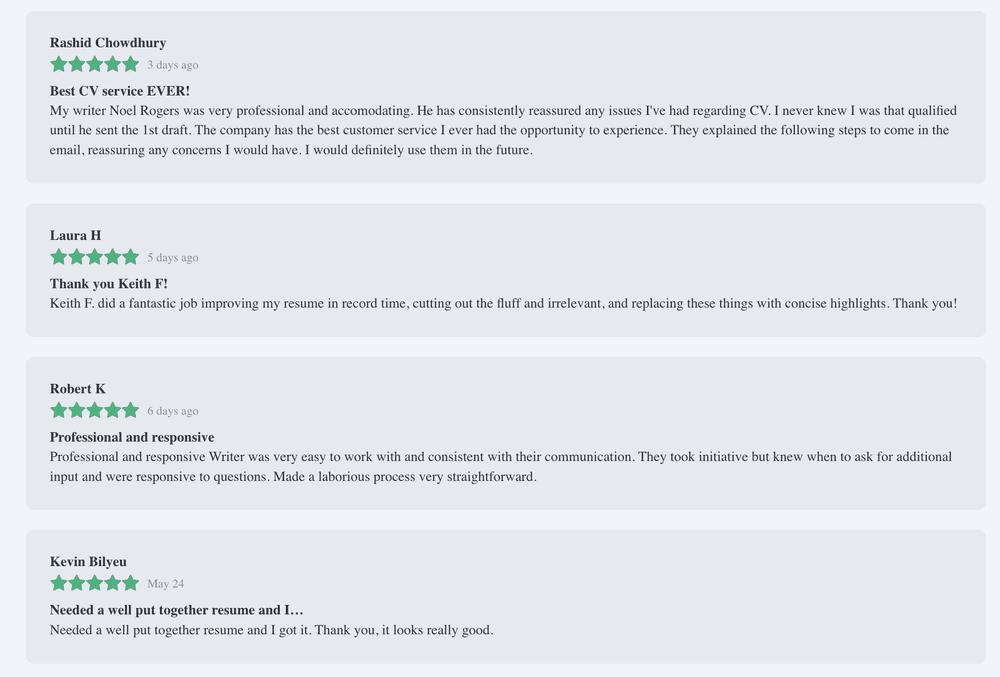Viewport: 1000px width, 677px height.
Task: Open Kevin Bilyeu's reviewer name
Action: (88, 562)
